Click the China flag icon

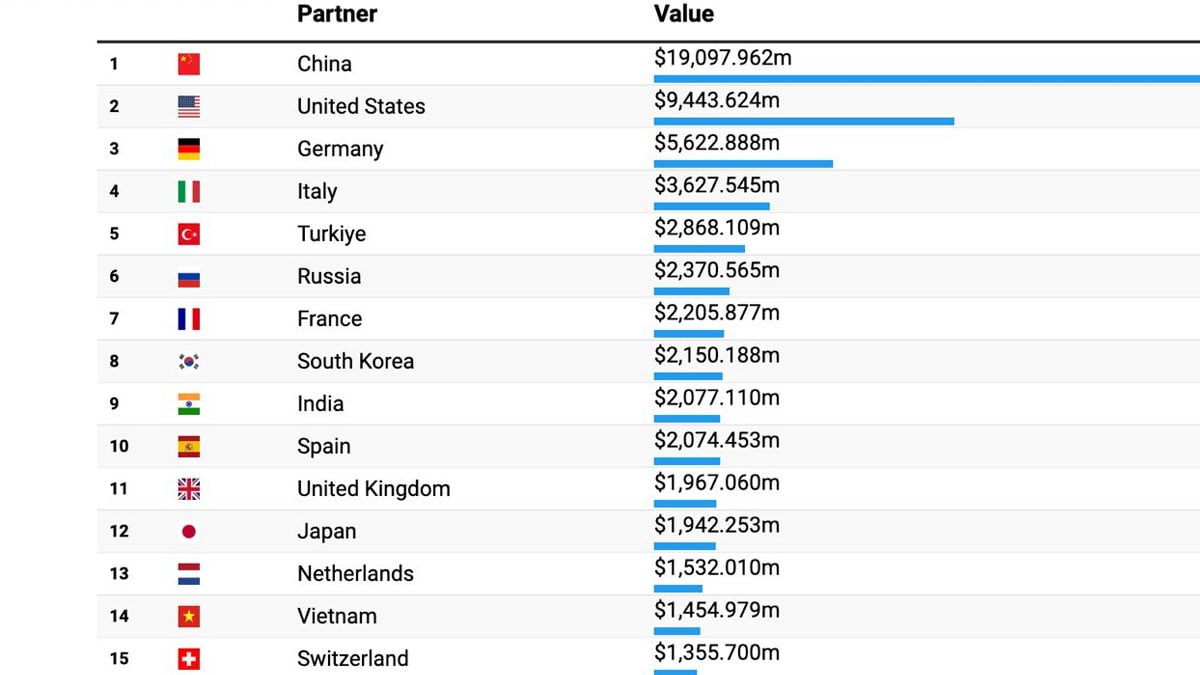point(189,64)
